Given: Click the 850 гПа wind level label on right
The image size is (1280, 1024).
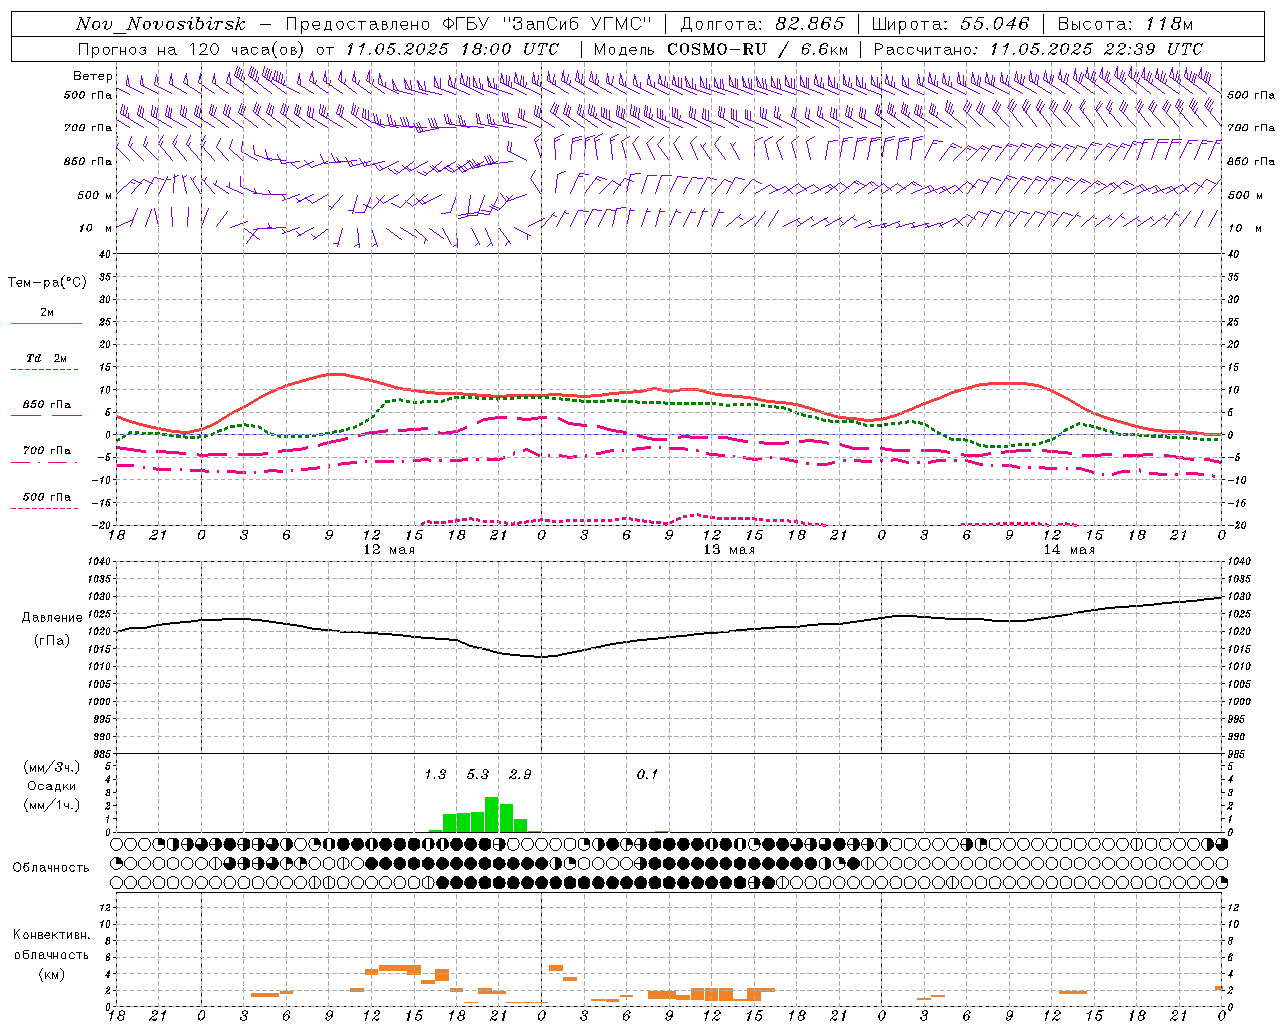Looking at the screenshot, I should pos(1251,161).
